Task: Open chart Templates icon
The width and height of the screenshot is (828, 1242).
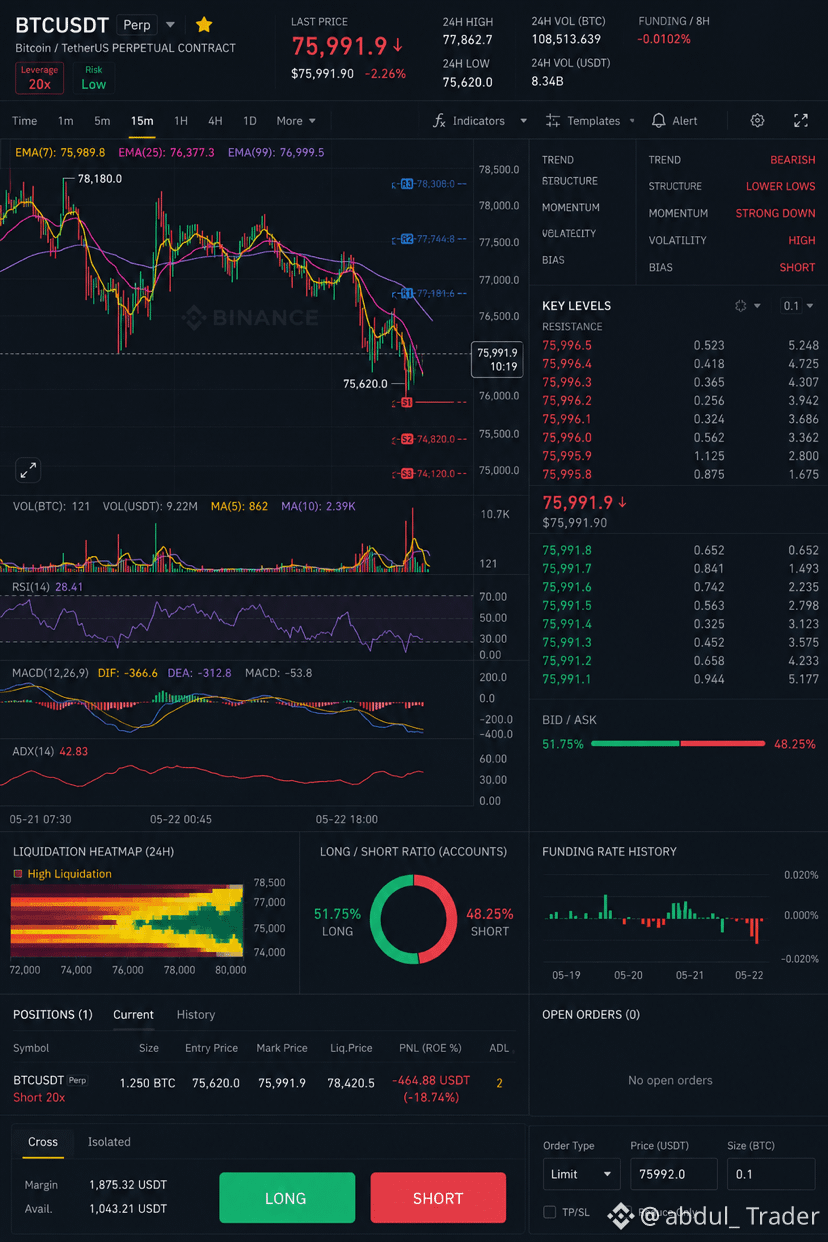Action: [x=553, y=121]
